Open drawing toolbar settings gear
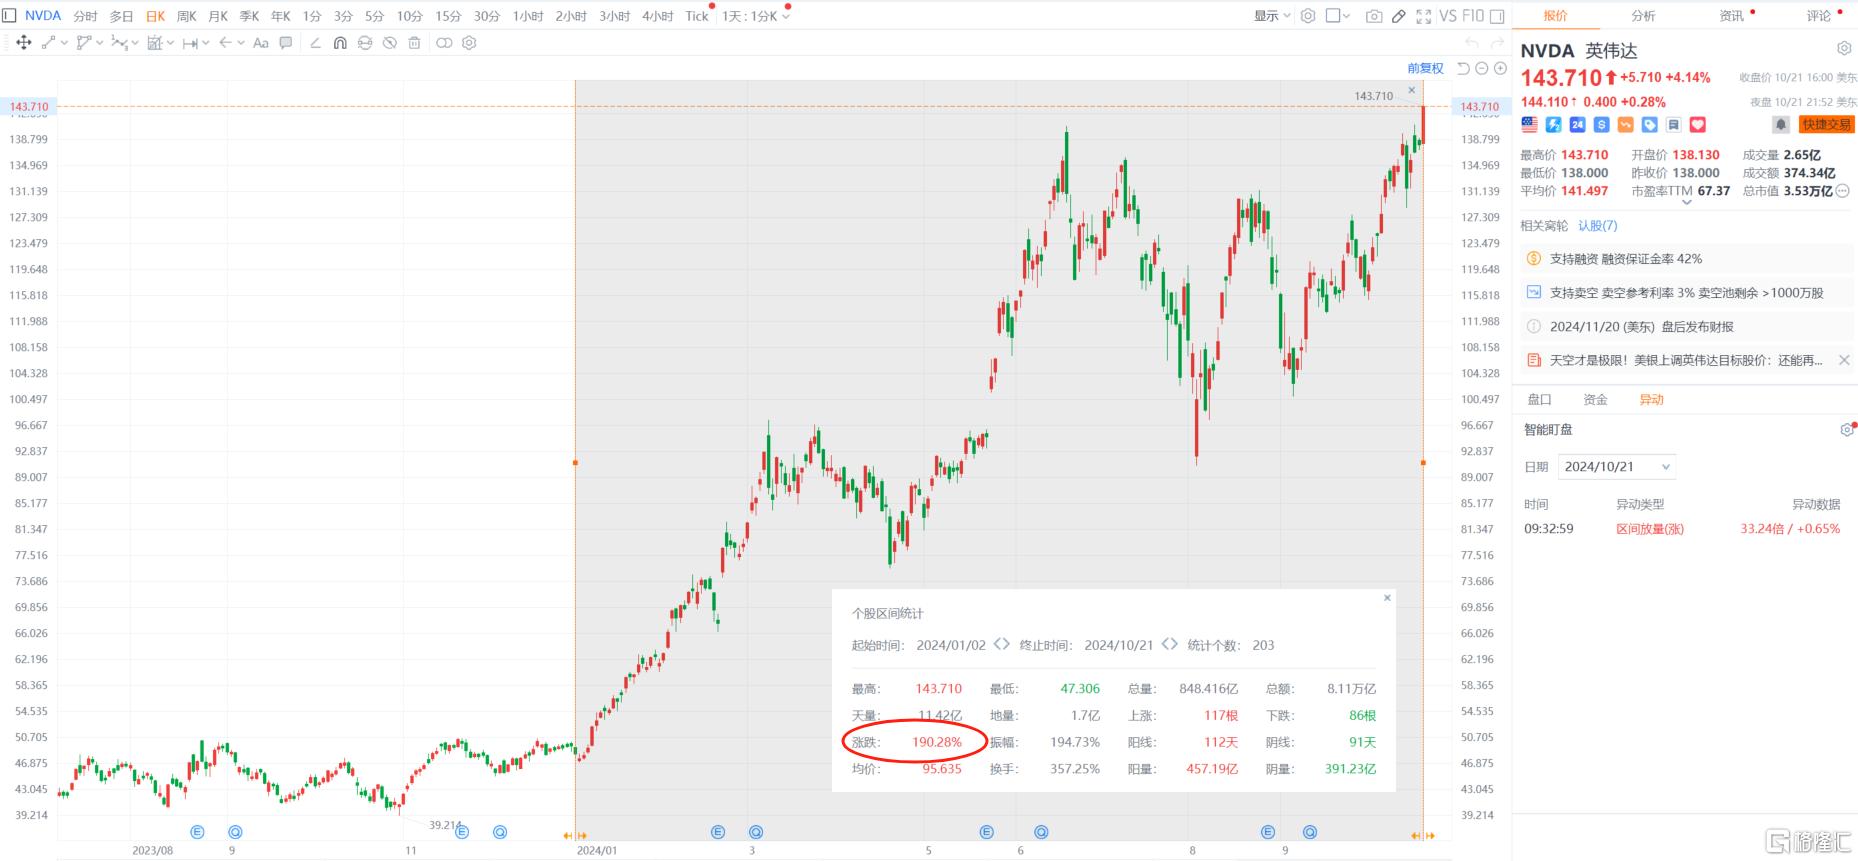Image resolution: width=1858 pixels, height=861 pixels. 469,43
